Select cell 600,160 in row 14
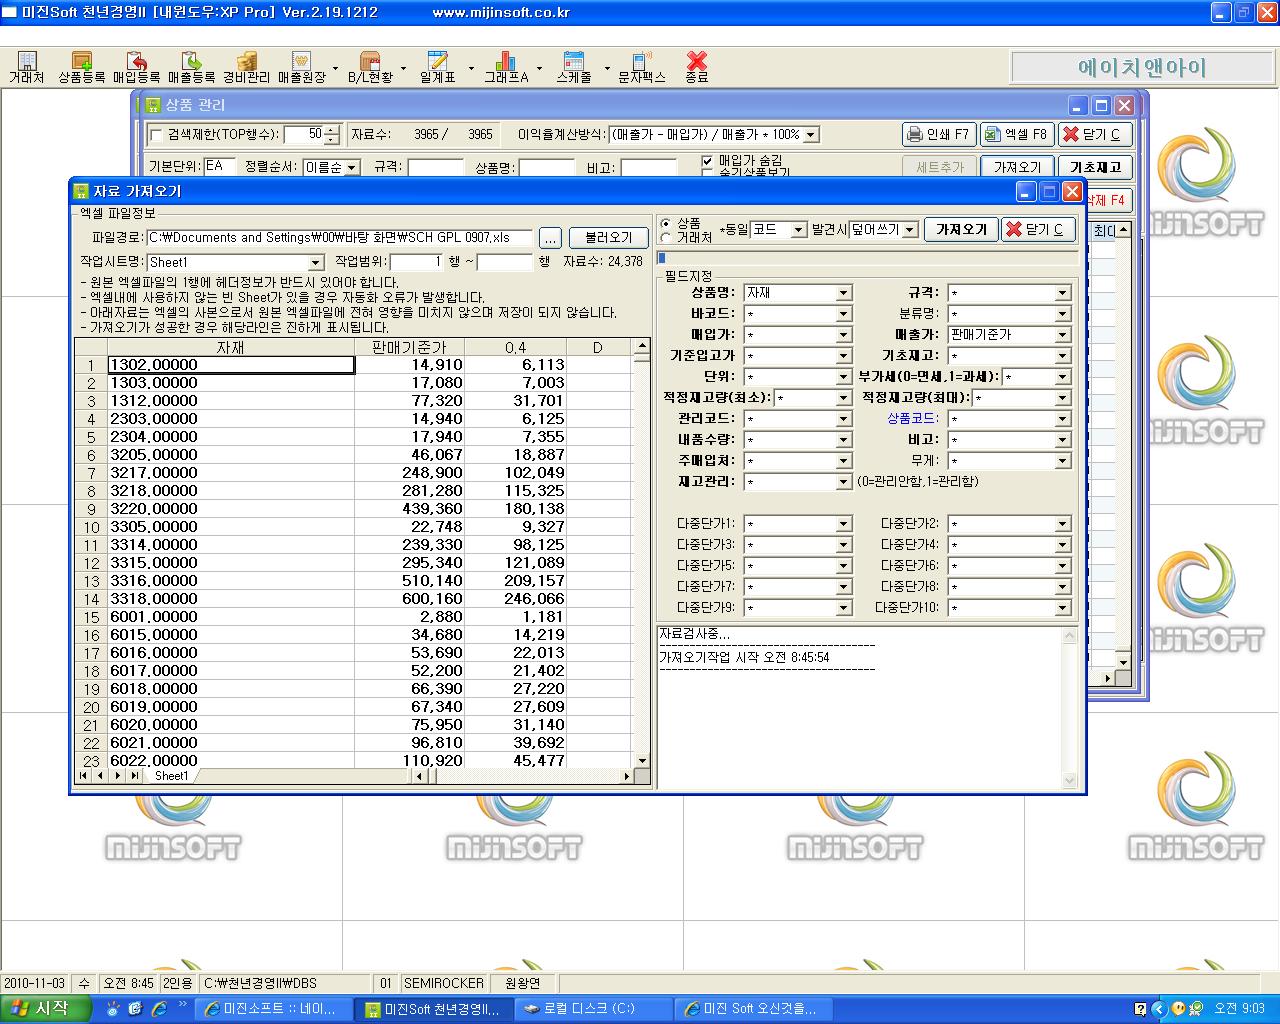This screenshot has width=1280, height=1024. coord(410,599)
